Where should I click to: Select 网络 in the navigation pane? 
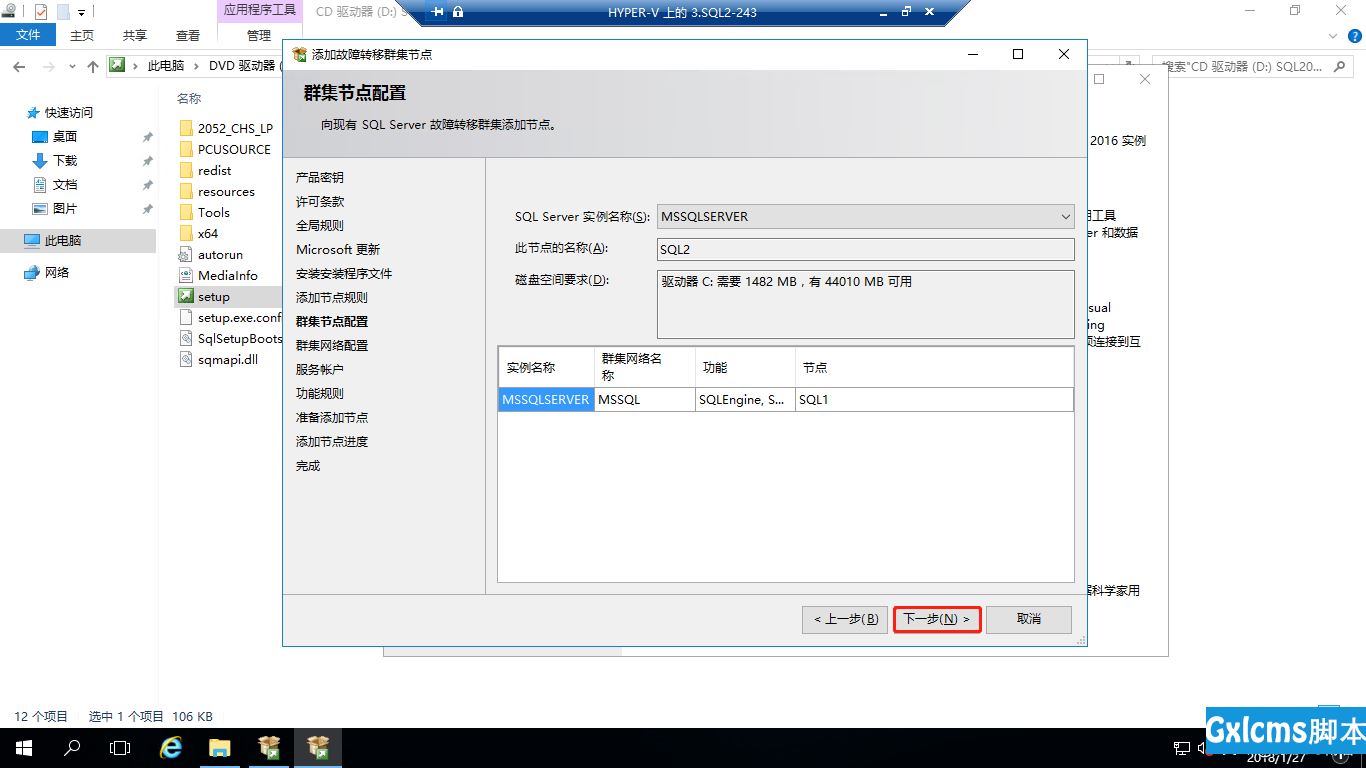click(x=57, y=272)
